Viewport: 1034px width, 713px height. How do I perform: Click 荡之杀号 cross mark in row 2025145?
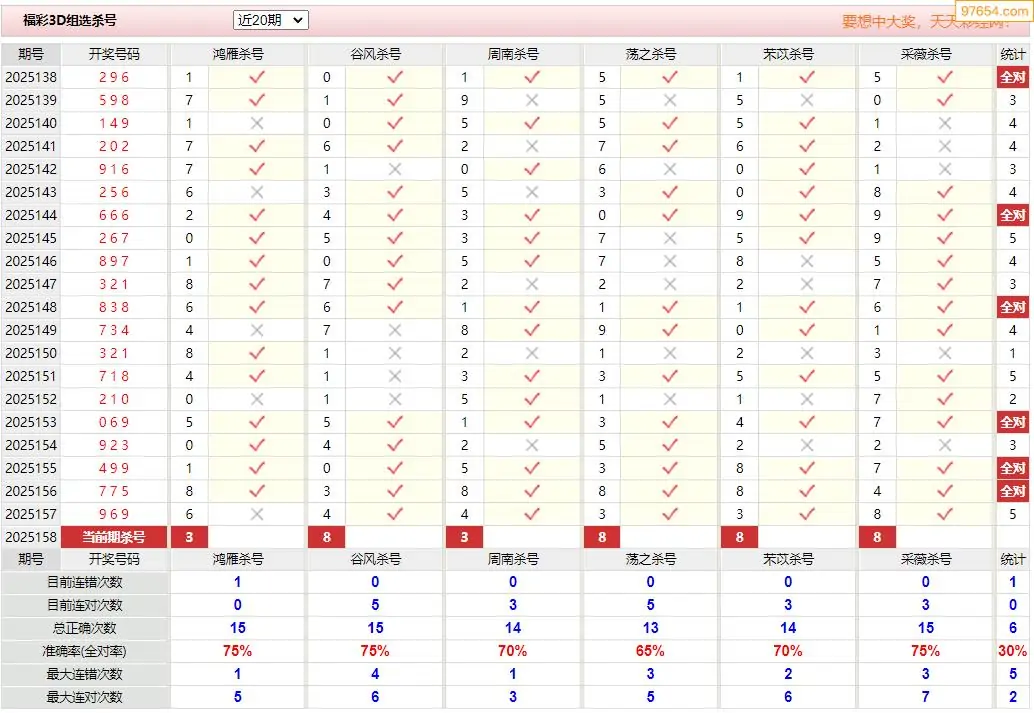coord(670,238)
